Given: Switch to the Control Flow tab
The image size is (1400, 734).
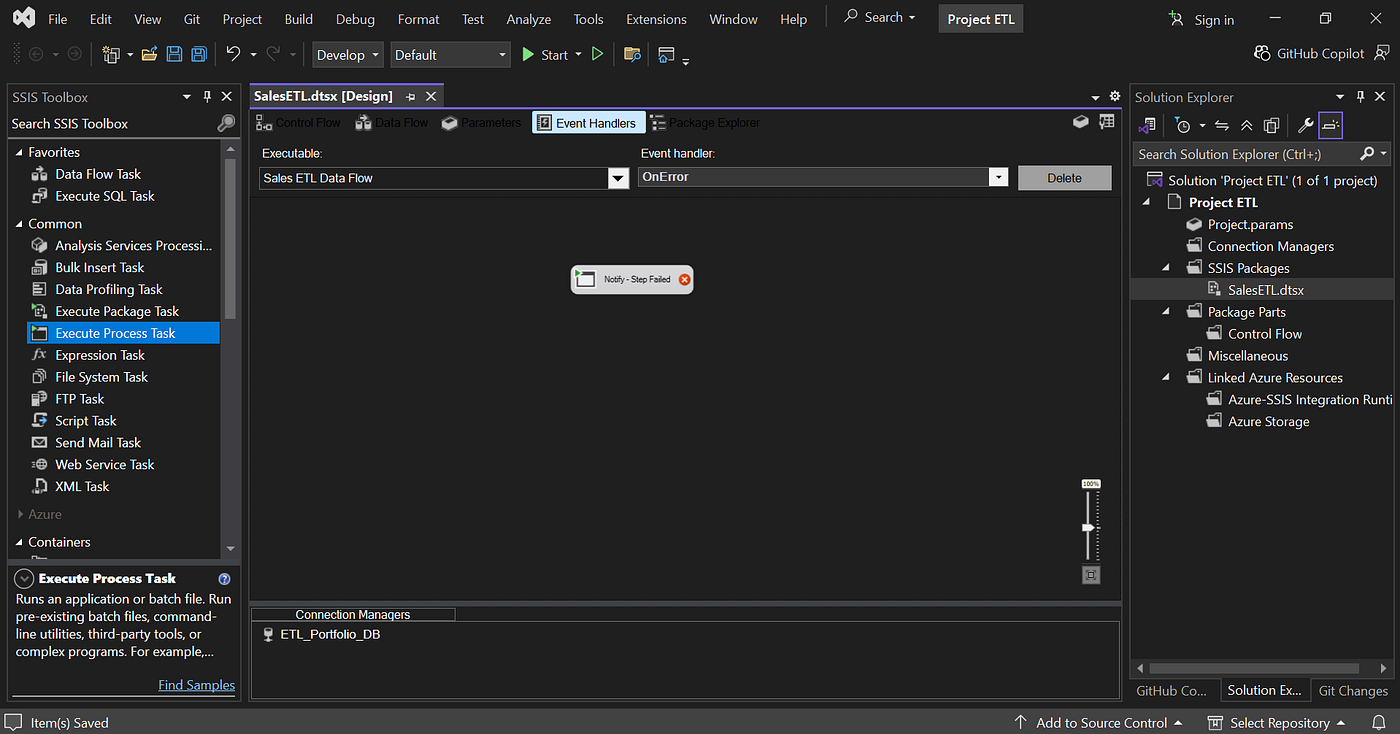Looking at the screenshot, I should pos(298,123).
